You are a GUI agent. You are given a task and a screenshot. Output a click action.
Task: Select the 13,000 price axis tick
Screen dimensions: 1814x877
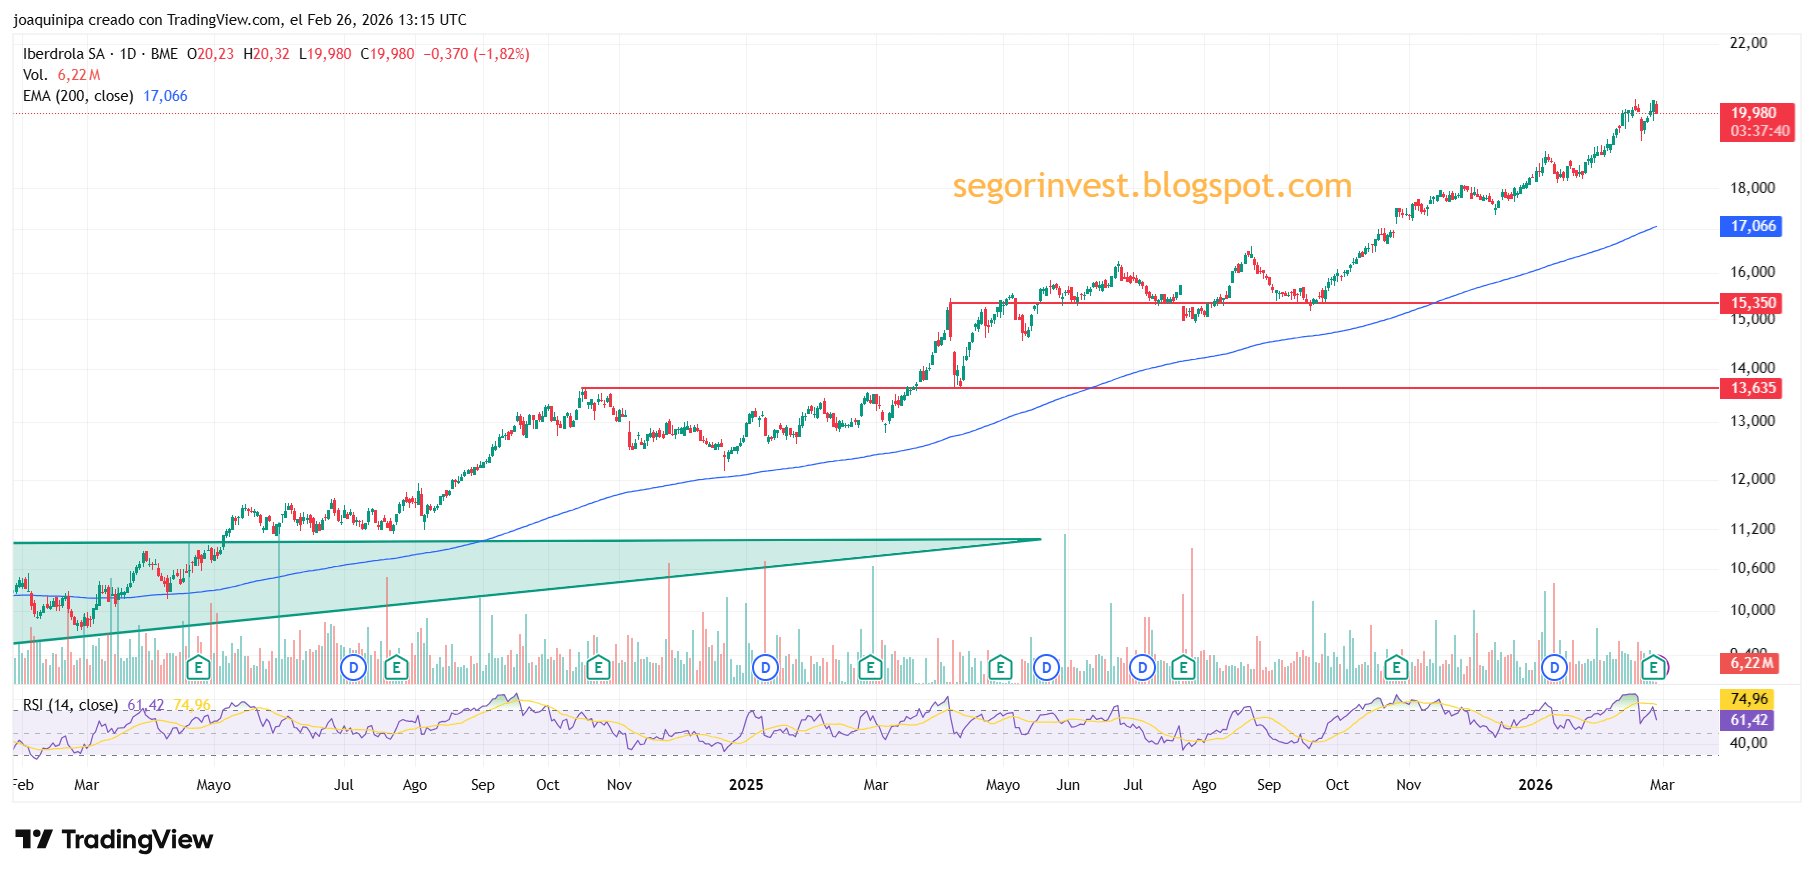coord(1752,421)
